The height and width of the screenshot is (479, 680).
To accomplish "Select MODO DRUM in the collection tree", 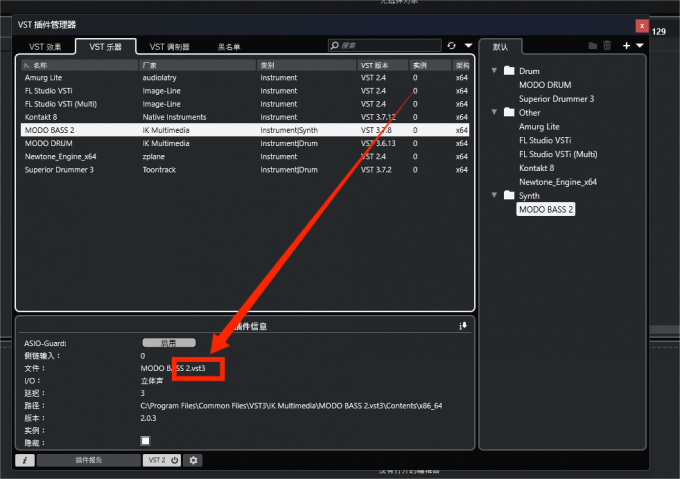I will (x=545, y=85).
